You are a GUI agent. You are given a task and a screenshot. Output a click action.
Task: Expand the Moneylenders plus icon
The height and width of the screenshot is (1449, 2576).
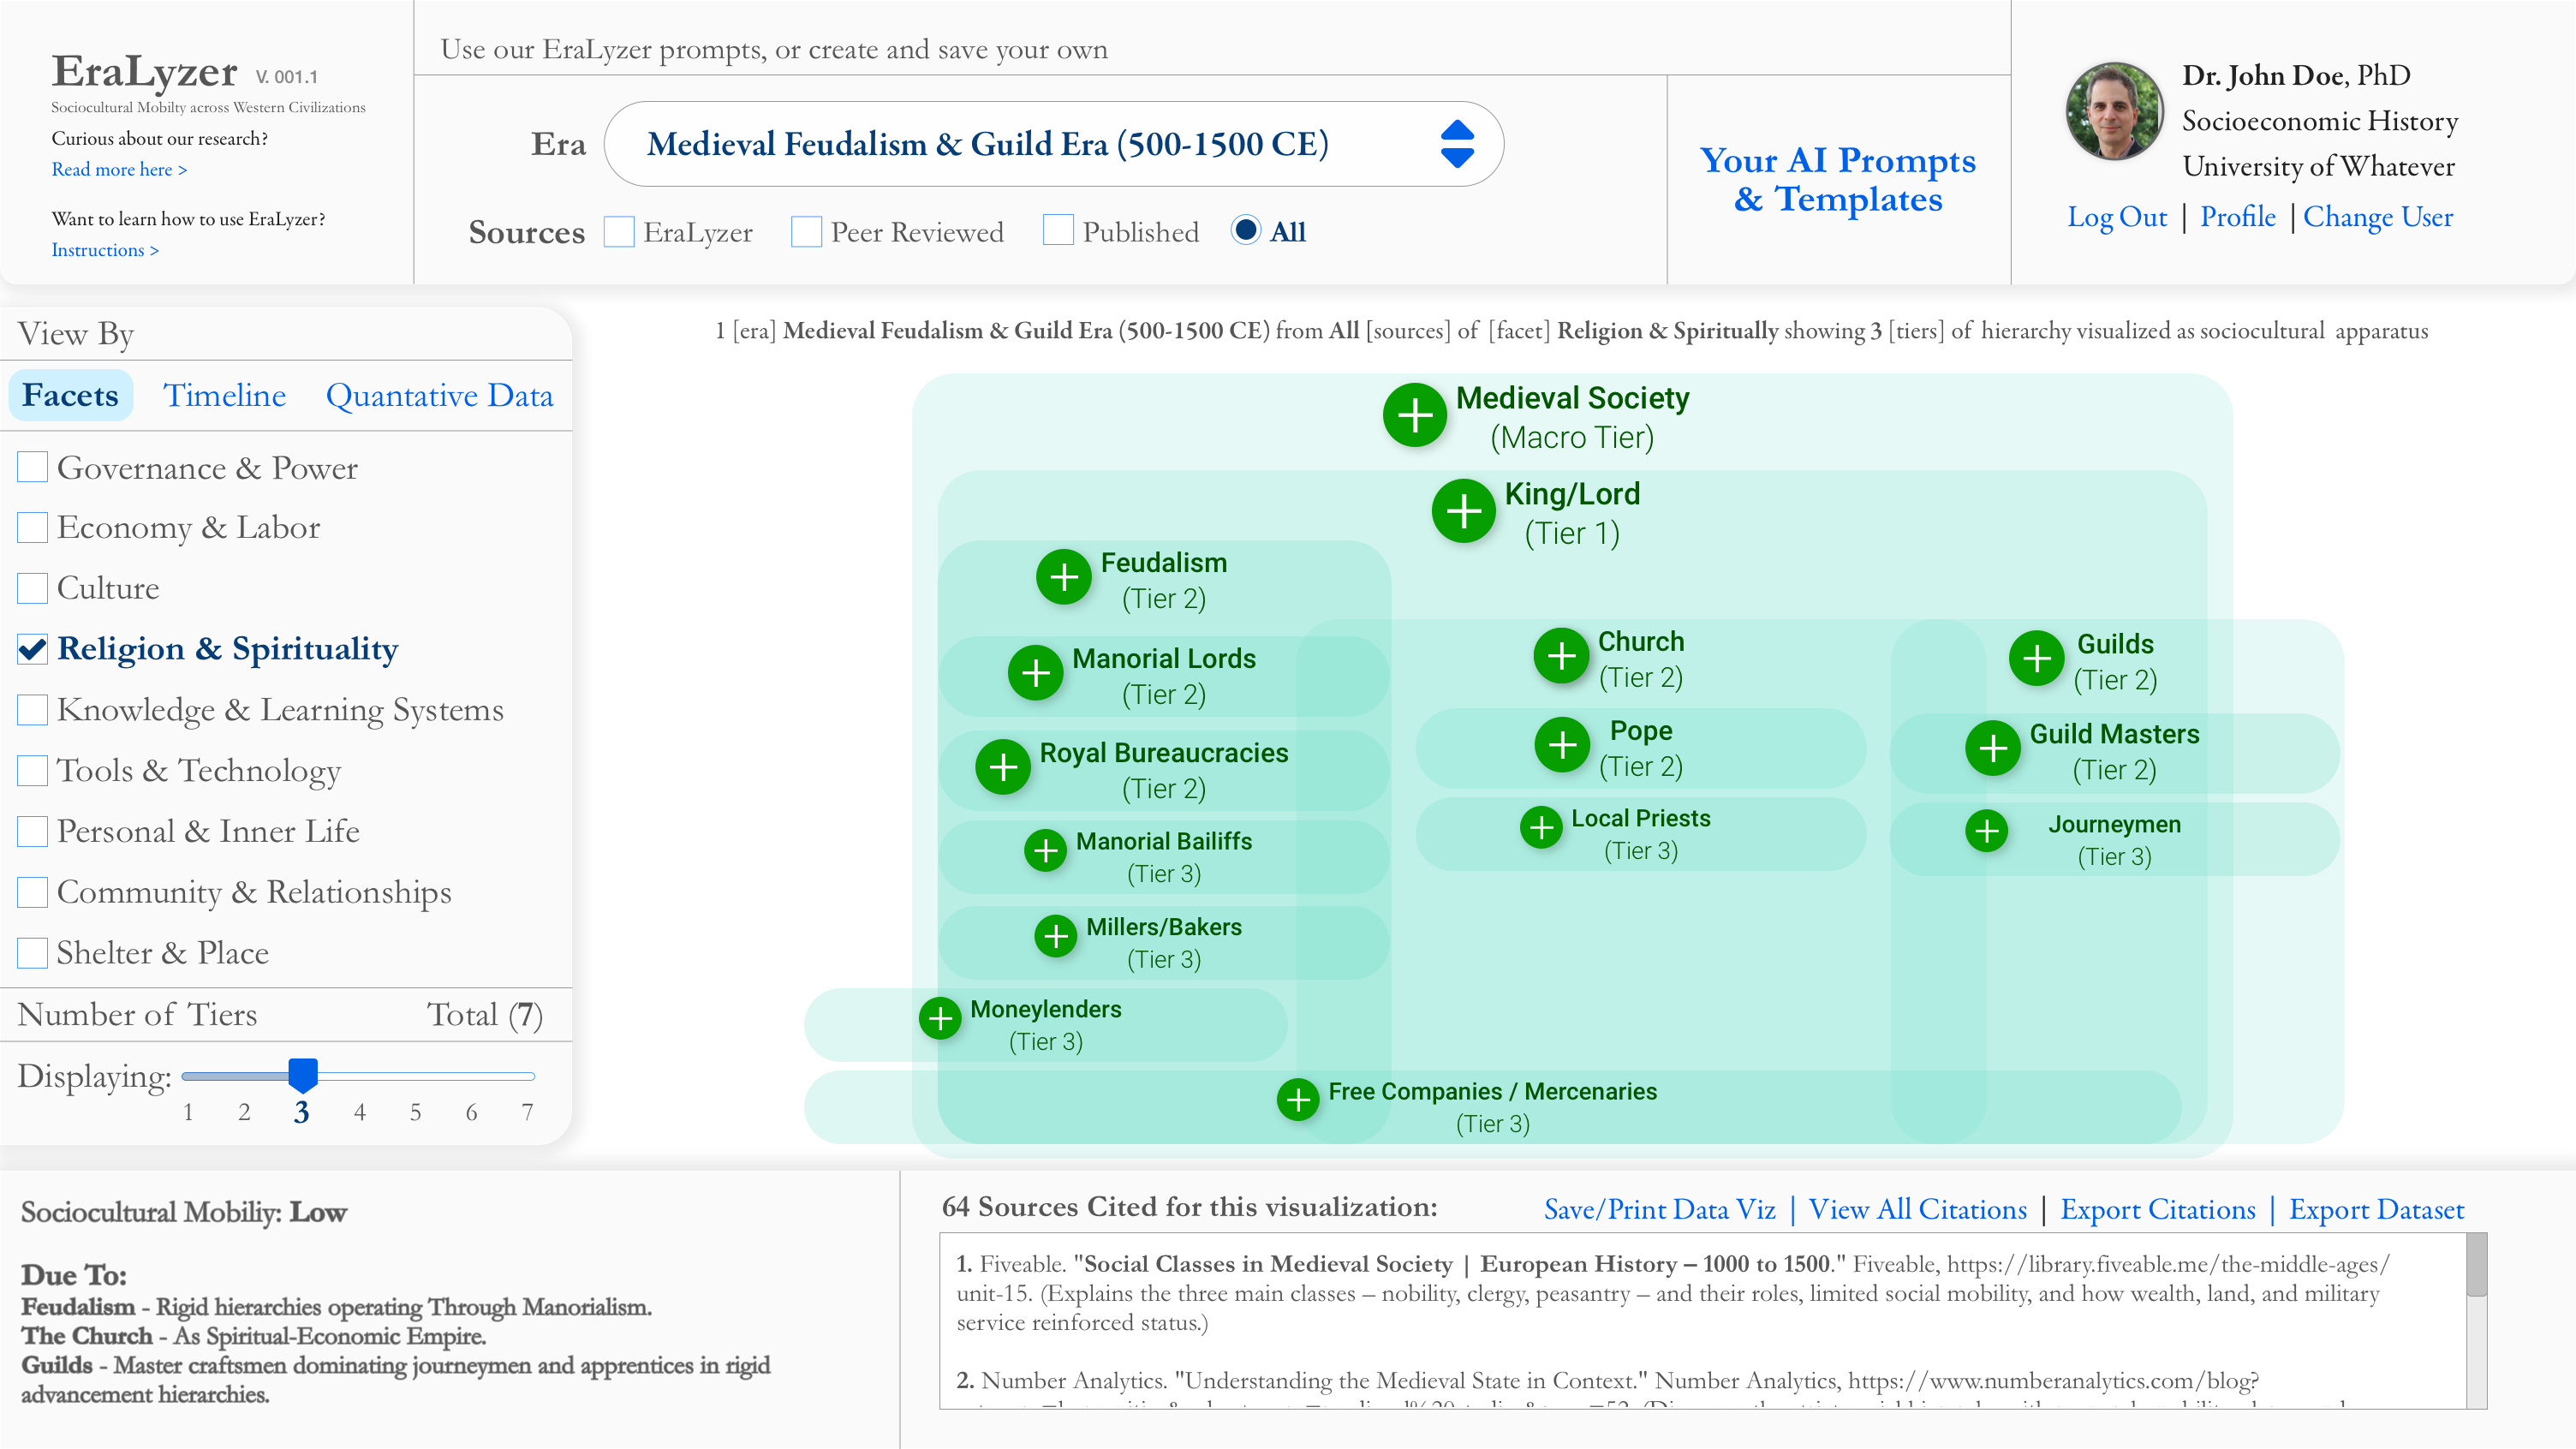pos(939,1018)
